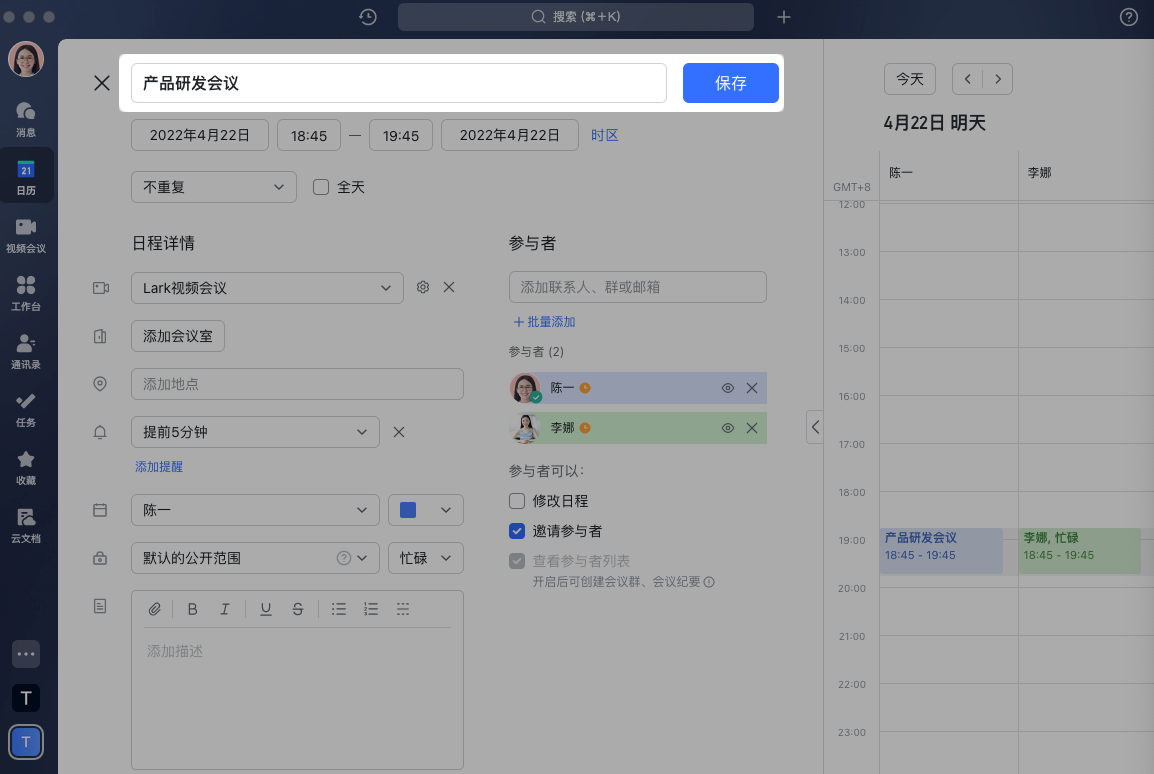
Task: Open the 不重复 repeat dropdown
Action: pos(213,187)
